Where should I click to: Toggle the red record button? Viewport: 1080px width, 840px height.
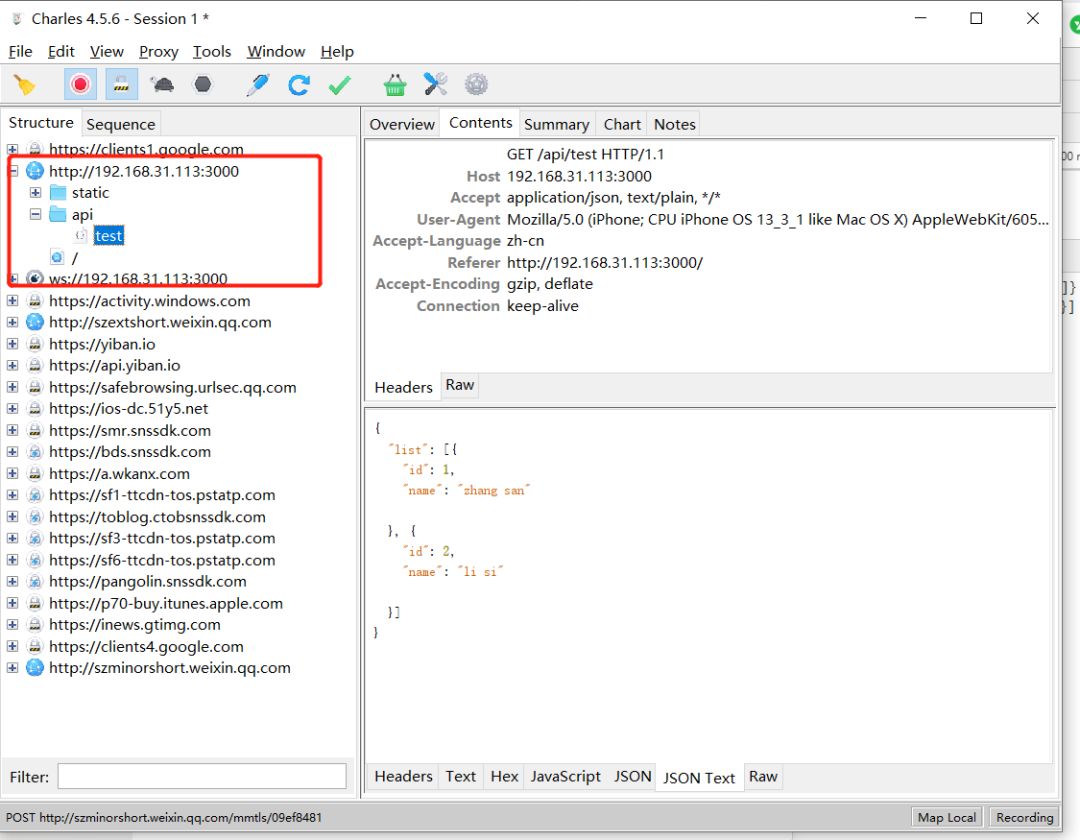click(x=81, y=85)
